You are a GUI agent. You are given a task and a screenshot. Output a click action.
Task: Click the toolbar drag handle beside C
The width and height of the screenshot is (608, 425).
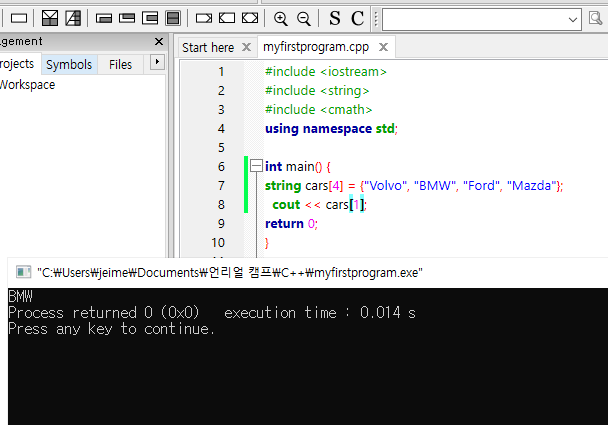point(375,19)
